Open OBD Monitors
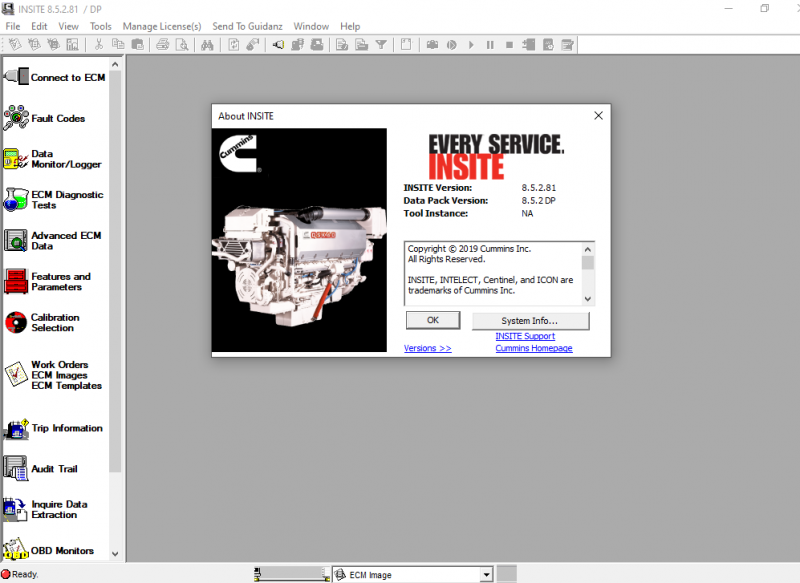The image size is (800, 583). point(48,550)
